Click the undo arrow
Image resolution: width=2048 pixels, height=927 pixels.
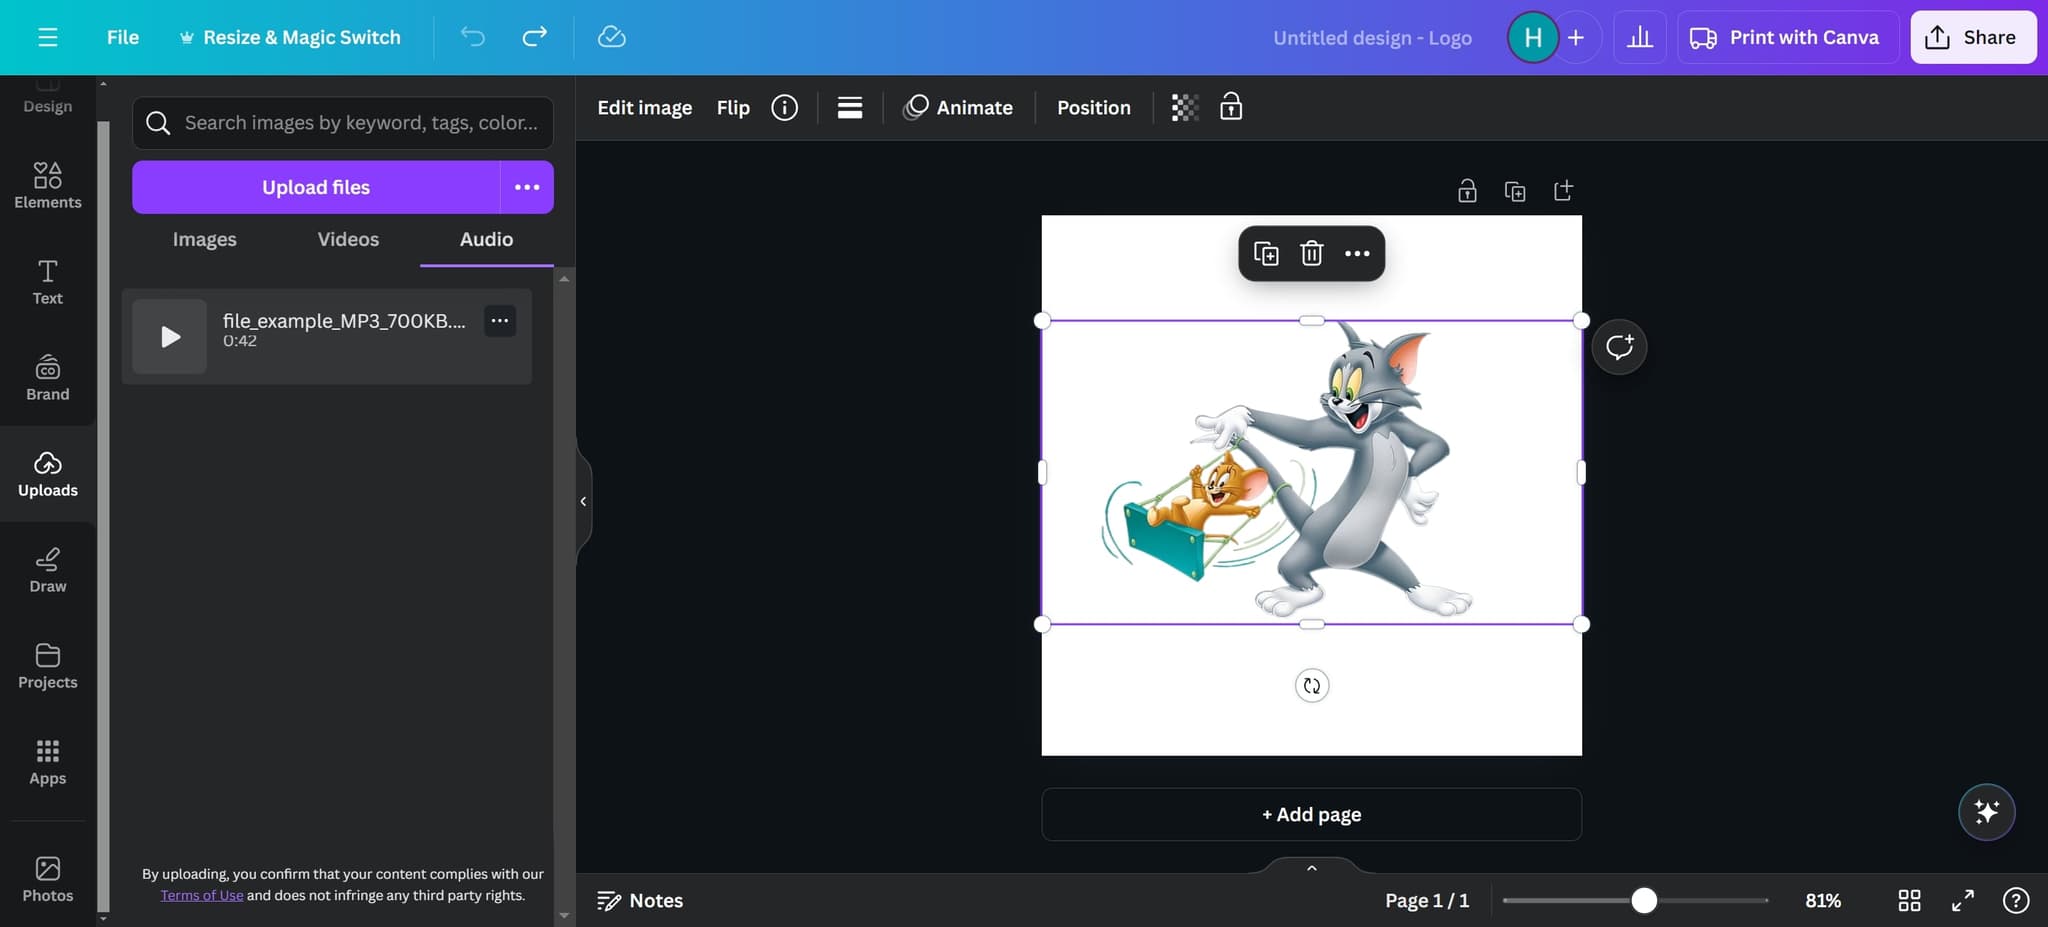coord(472,37)
